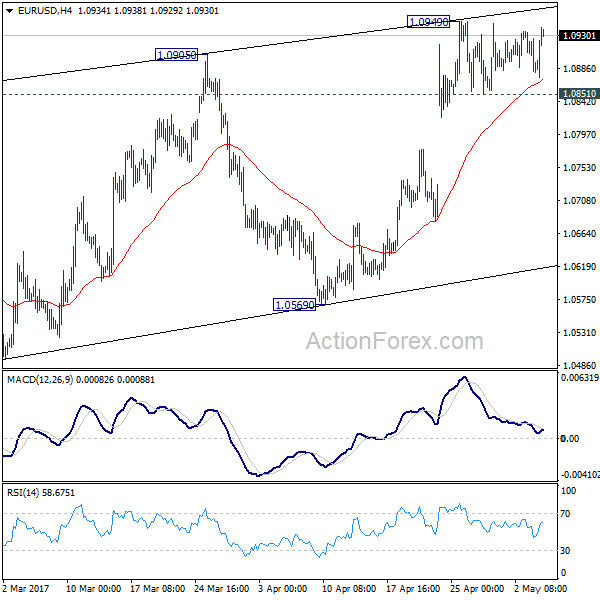Click the 25 Apr 00:00 date label
600x600 pixels.
[x=477, y=588]
